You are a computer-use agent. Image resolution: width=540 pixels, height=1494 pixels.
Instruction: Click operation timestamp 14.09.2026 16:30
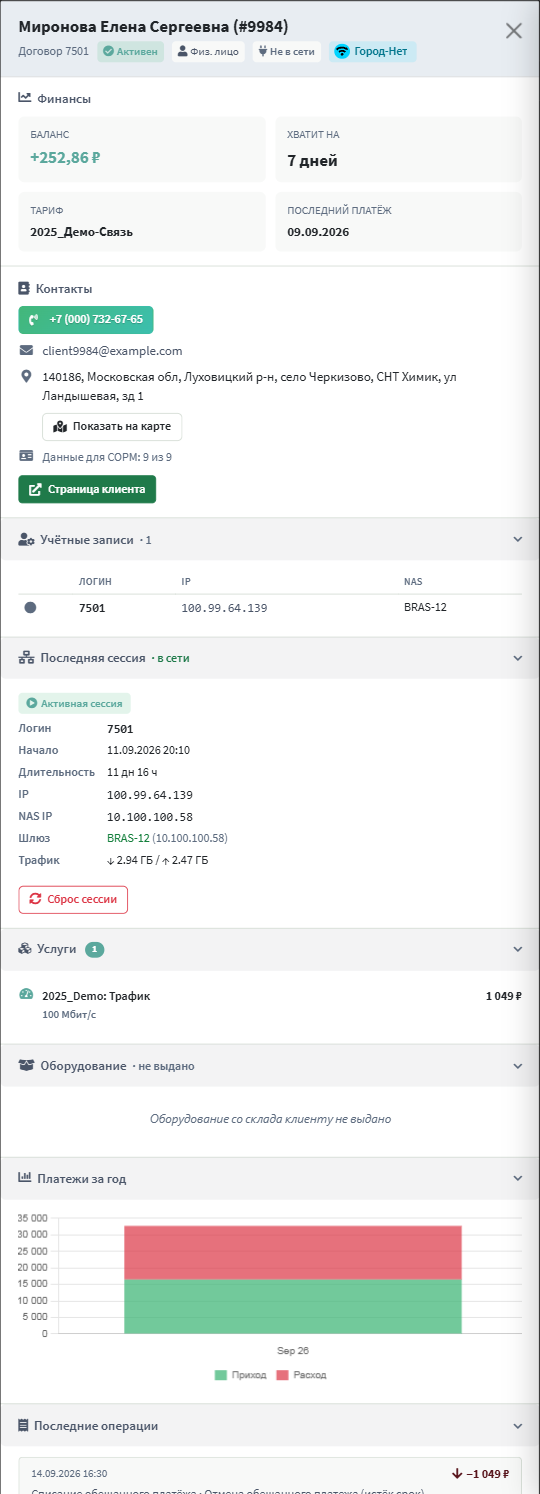[x=69, y=1473]
